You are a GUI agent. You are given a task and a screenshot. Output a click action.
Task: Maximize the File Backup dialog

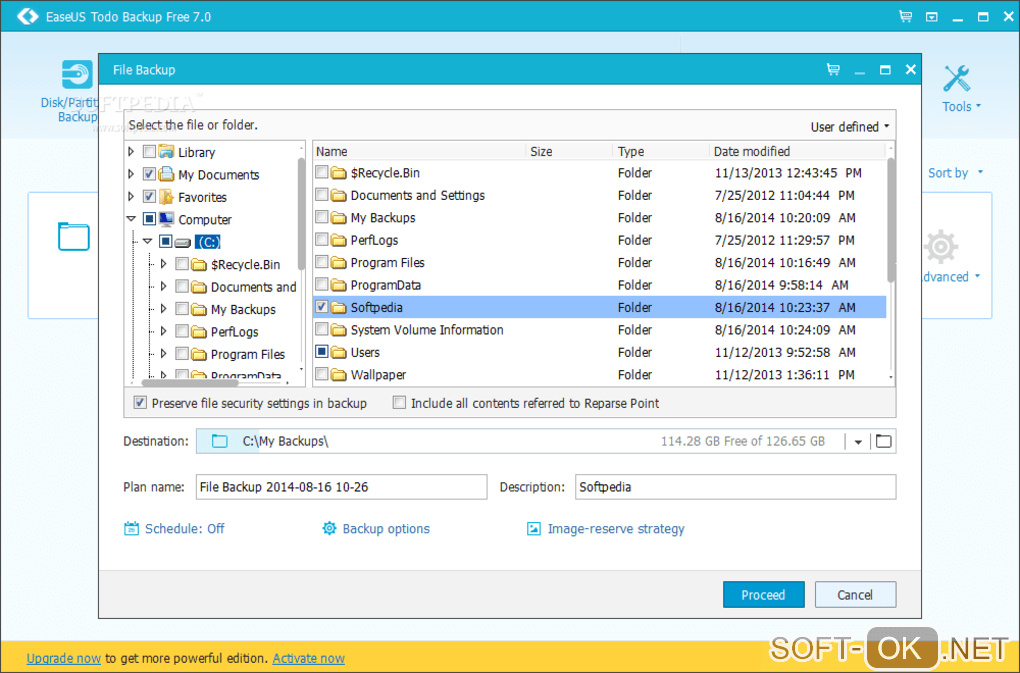click(x=885, y=70)
